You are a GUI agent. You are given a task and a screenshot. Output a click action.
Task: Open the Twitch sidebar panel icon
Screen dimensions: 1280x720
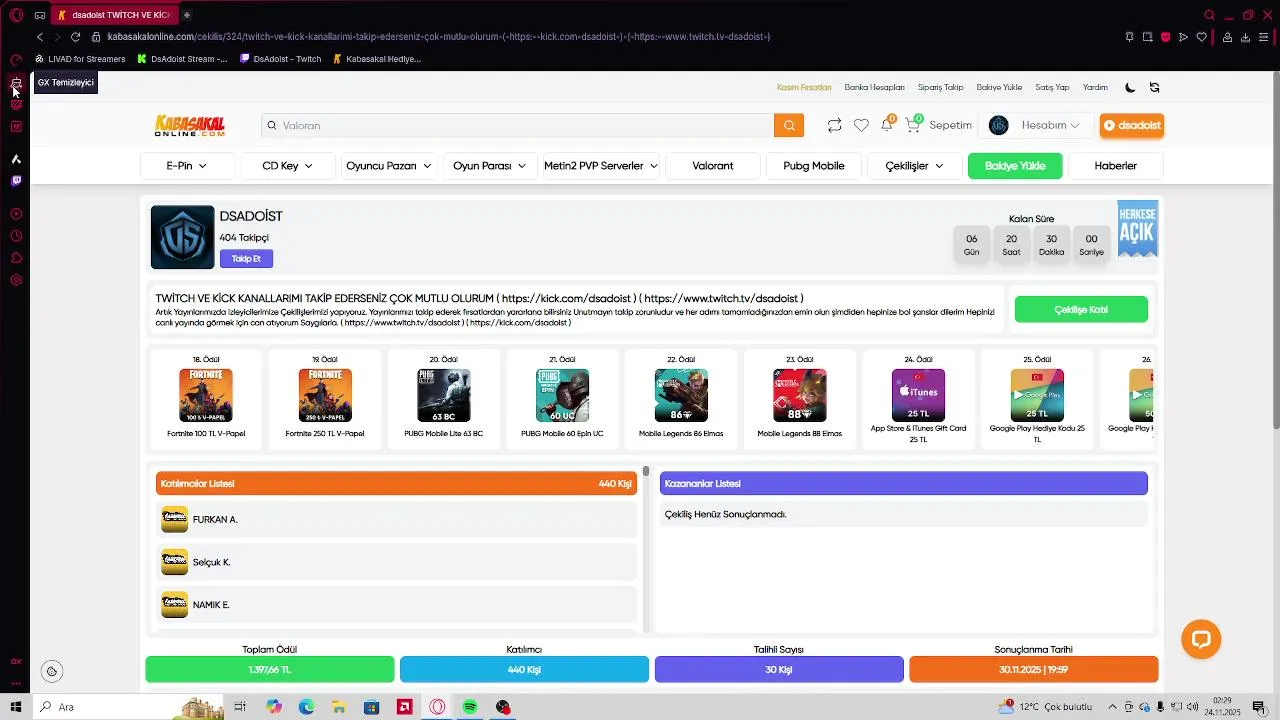pos(16,181)
